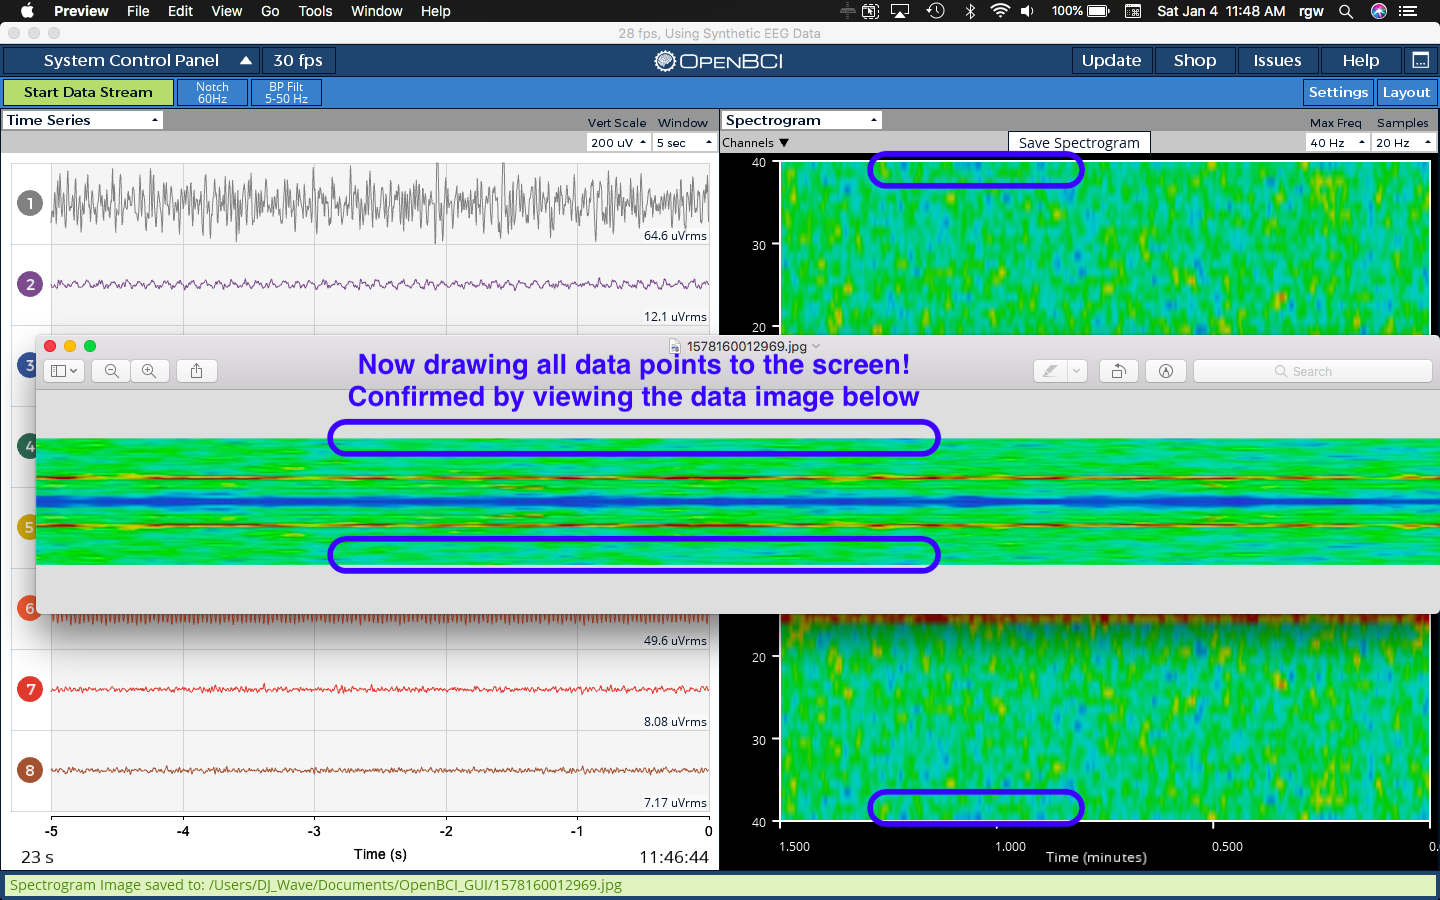
Task: Toggle channel 7 on or off
Action: pyautogui.click(x=30, y=689)
